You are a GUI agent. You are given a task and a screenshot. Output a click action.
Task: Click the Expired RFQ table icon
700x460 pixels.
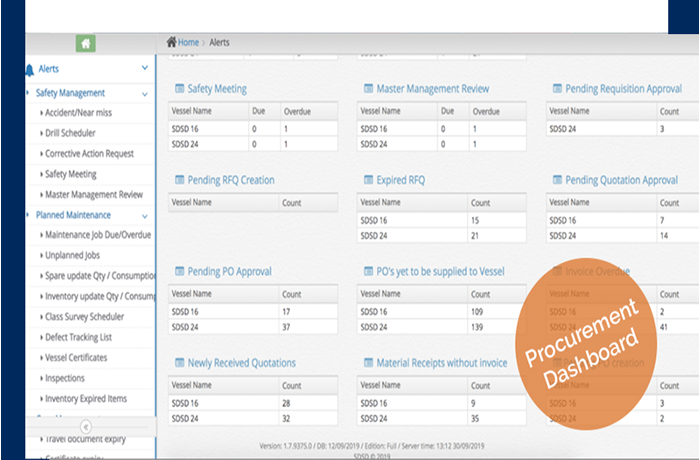[368, 180]
